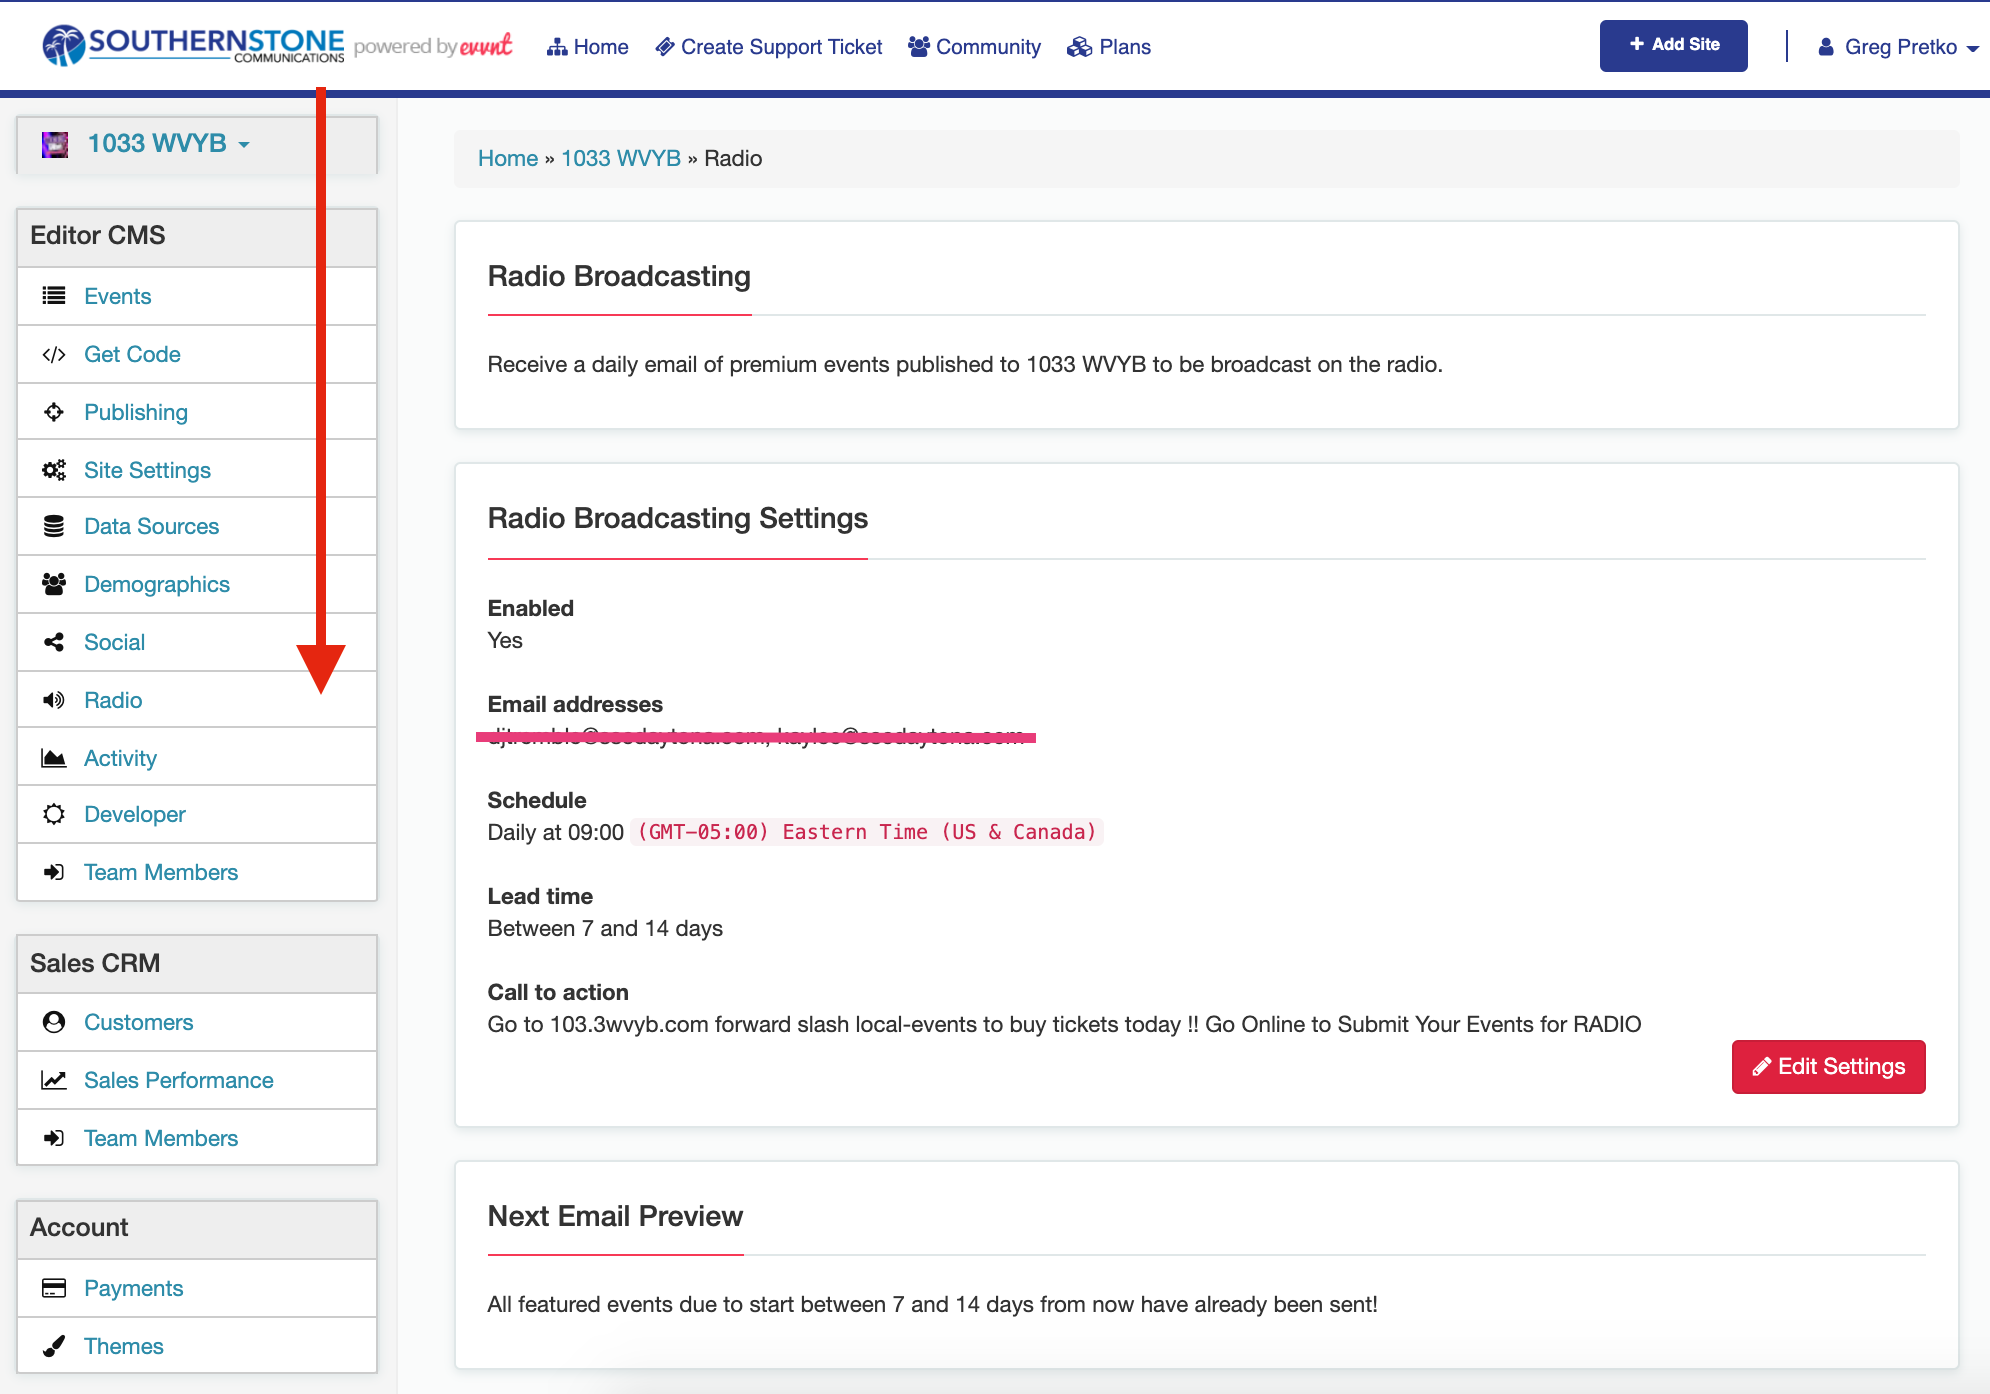Click the user icon beside Greg Pretko
This screenshot has height=1394, width=1990.
[1826, 47]
